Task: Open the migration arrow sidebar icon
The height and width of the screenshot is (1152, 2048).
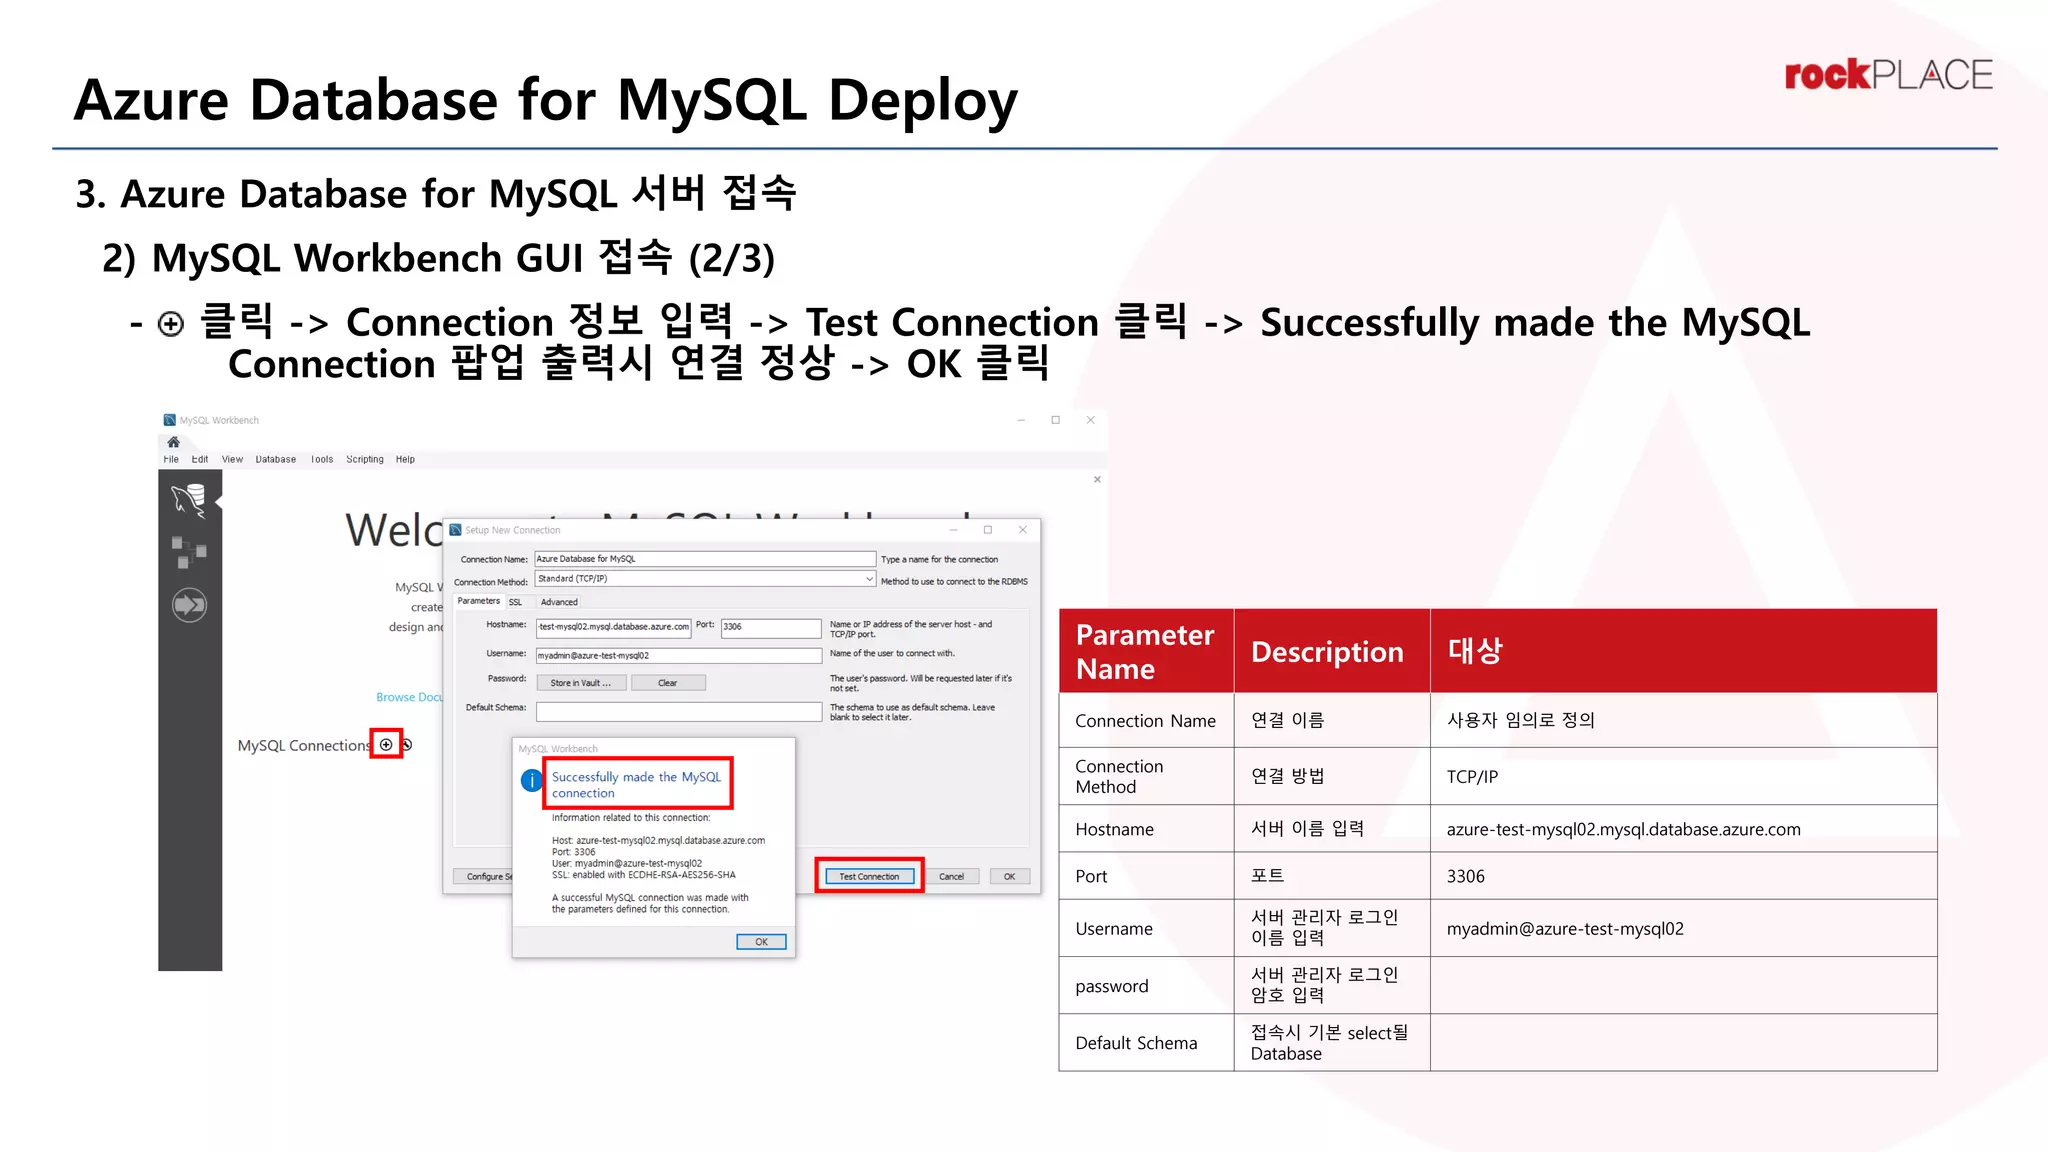Action: (189, 605)
